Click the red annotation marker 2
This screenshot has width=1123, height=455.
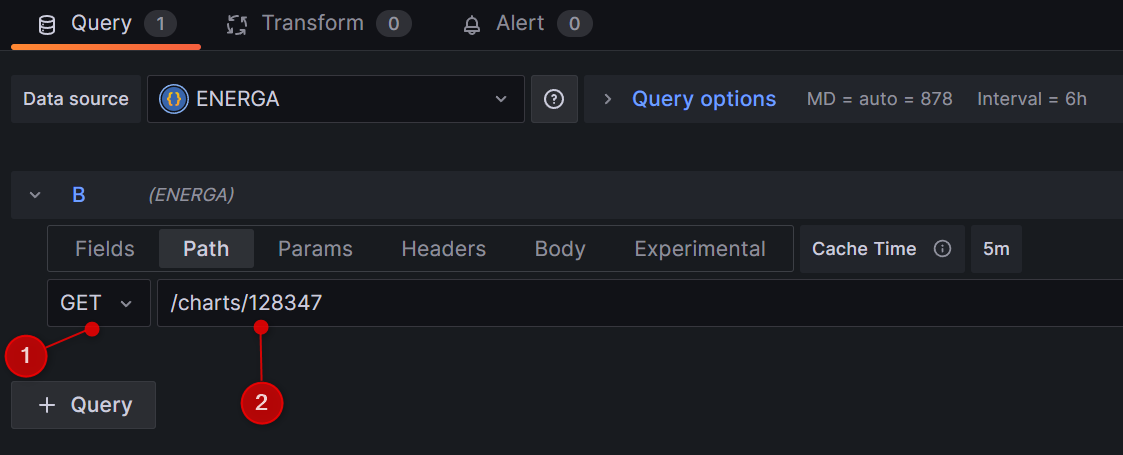[262, 404]
